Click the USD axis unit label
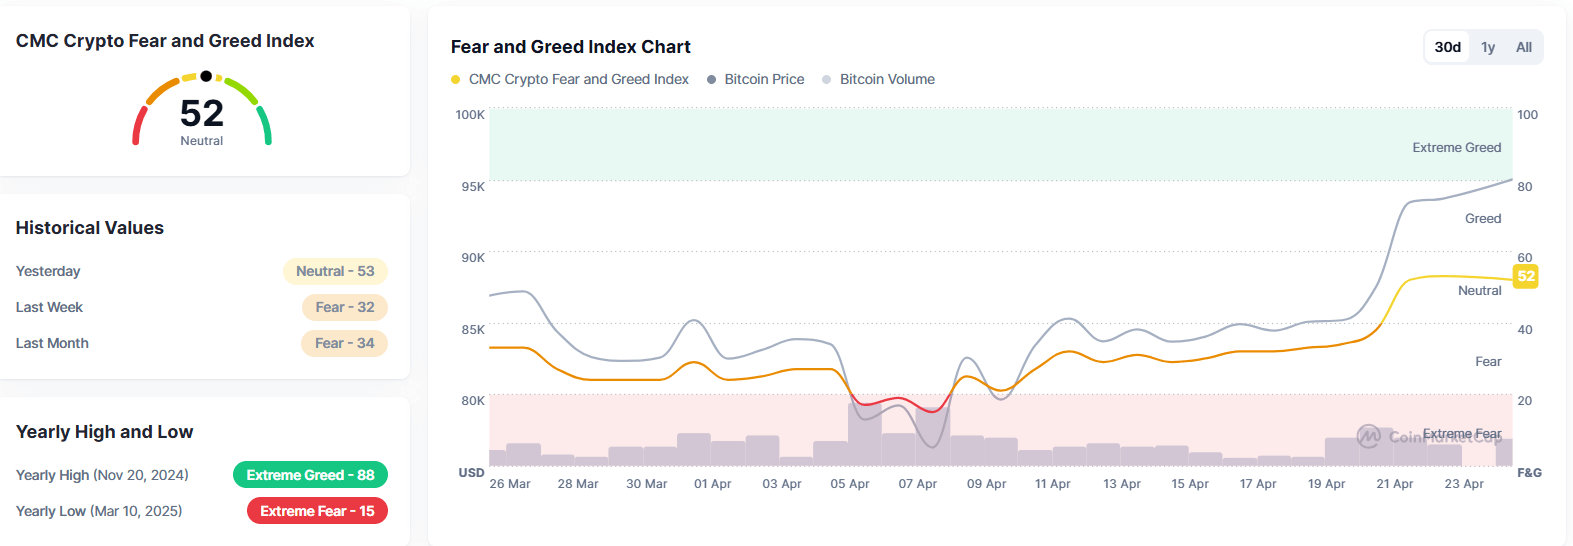The width and height of the screenshot is (1573, 546). coord(471,473)
